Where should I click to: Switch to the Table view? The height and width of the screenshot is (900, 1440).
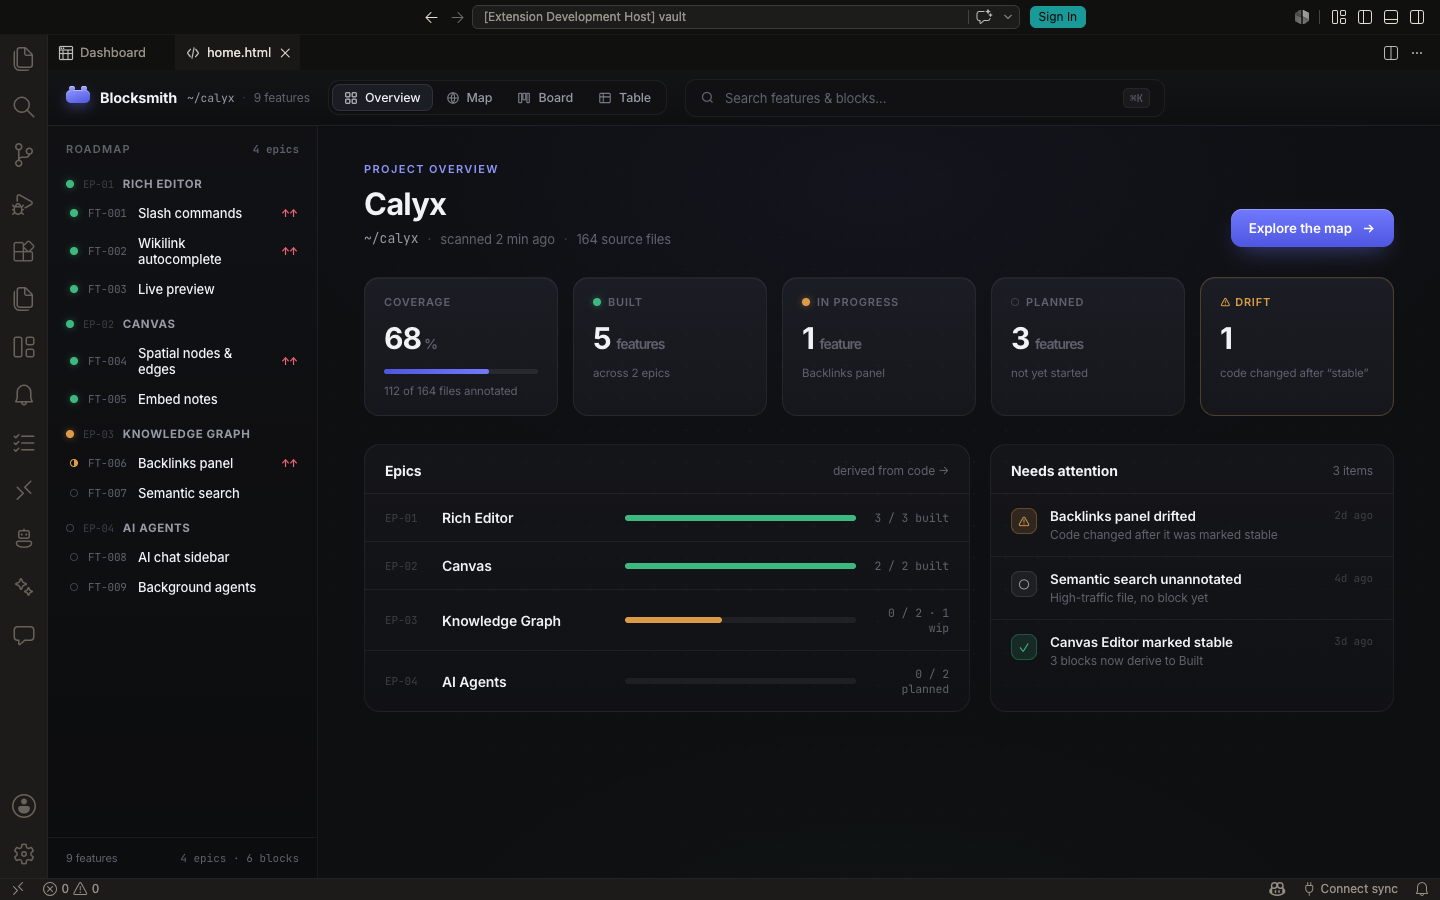click(x=624, y=98)
